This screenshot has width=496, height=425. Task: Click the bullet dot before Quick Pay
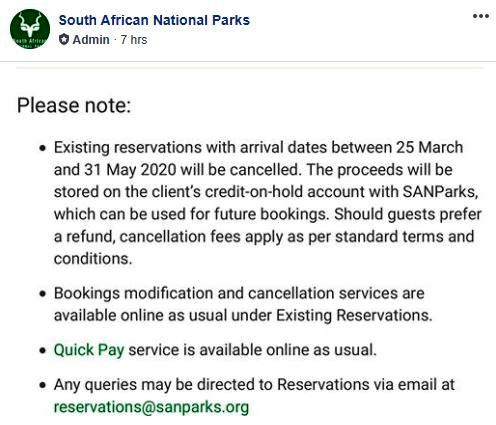(42, 351)
